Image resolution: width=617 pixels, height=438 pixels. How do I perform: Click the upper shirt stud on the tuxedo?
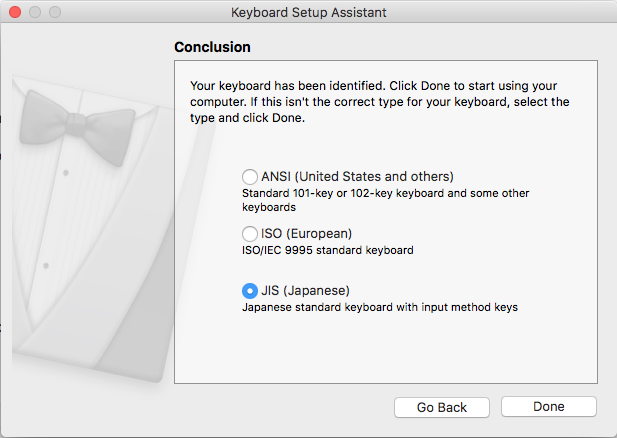point(66,173)
